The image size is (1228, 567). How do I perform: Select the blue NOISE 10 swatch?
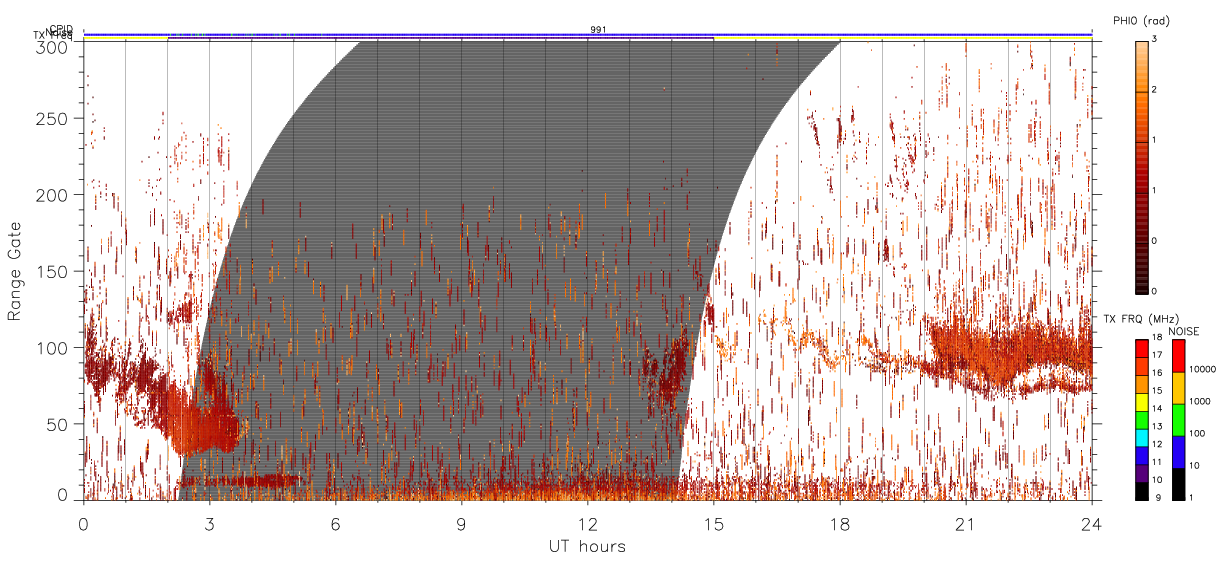[x=1179, y=452]
